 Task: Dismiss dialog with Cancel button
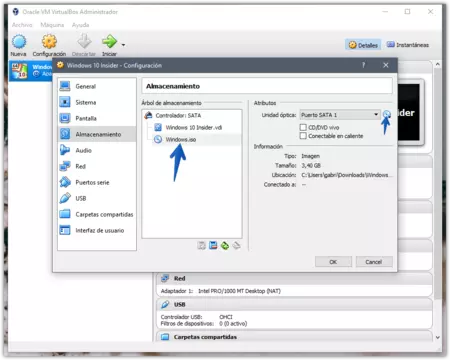point(374,262)
